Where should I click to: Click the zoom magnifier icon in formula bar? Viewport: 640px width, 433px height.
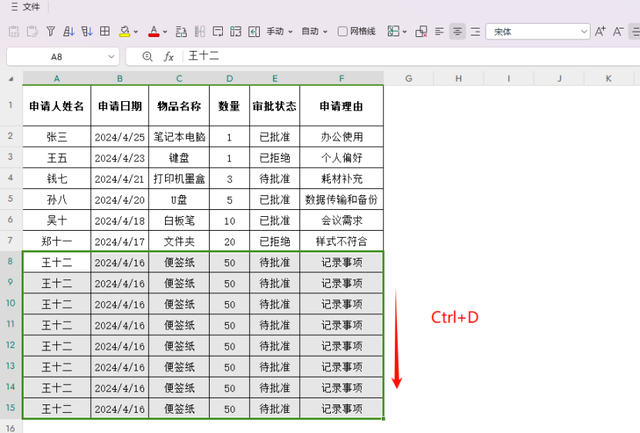point(147,56)
